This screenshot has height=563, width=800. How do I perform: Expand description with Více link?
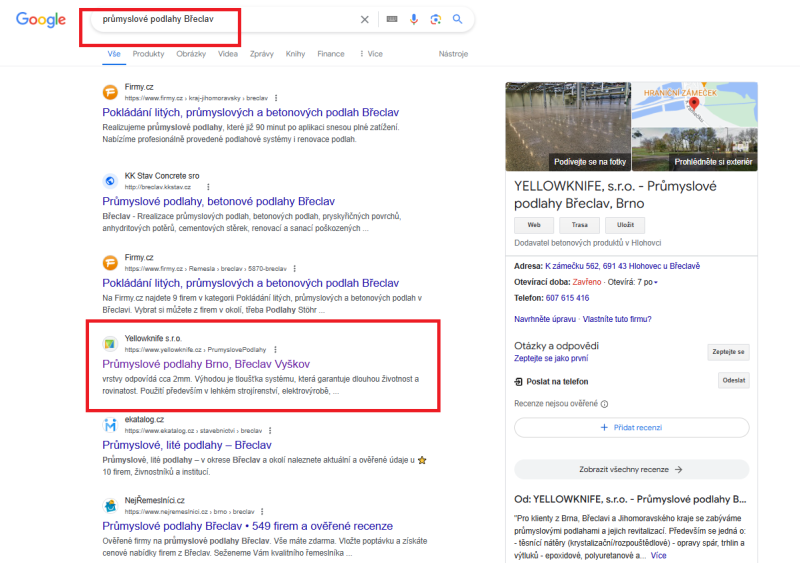[x=658, y=556]
